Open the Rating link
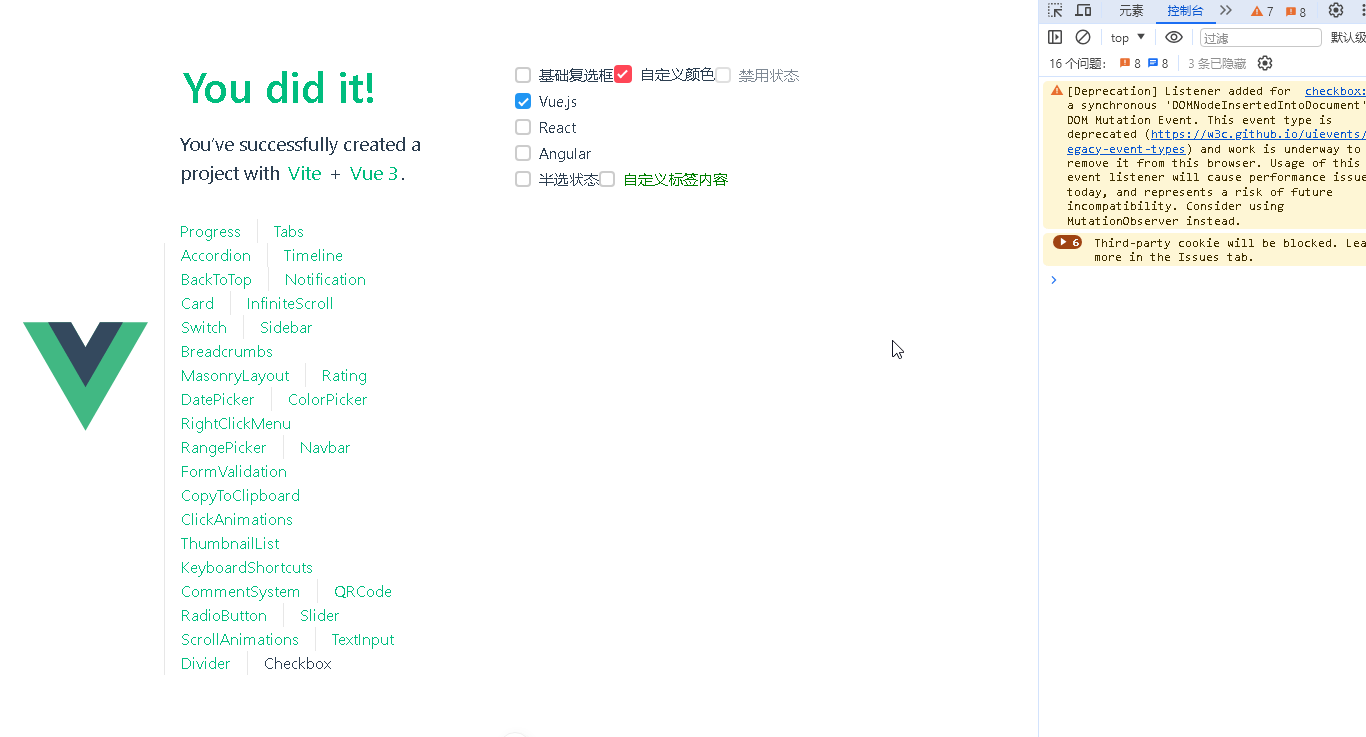 point(344,375)
